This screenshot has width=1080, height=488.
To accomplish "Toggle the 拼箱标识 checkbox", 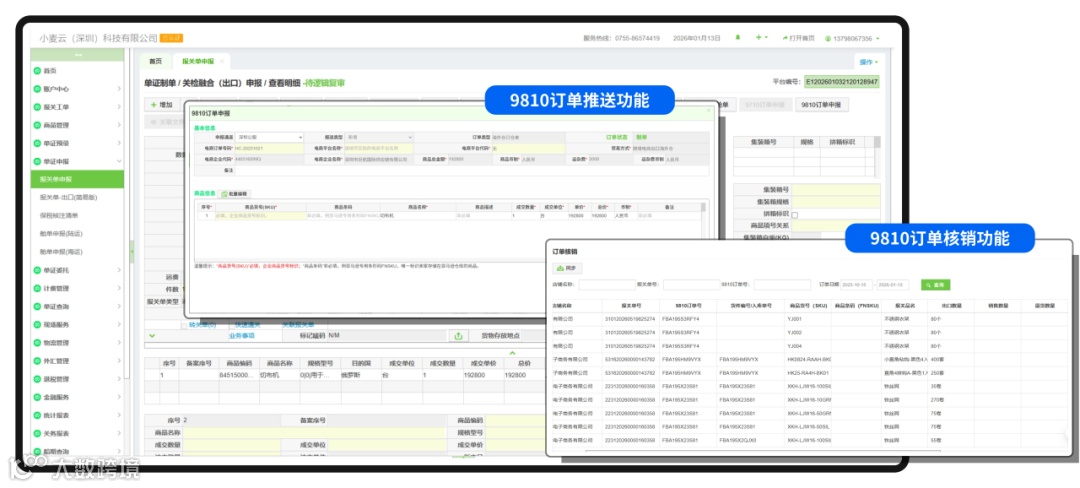I will point(795,215).
